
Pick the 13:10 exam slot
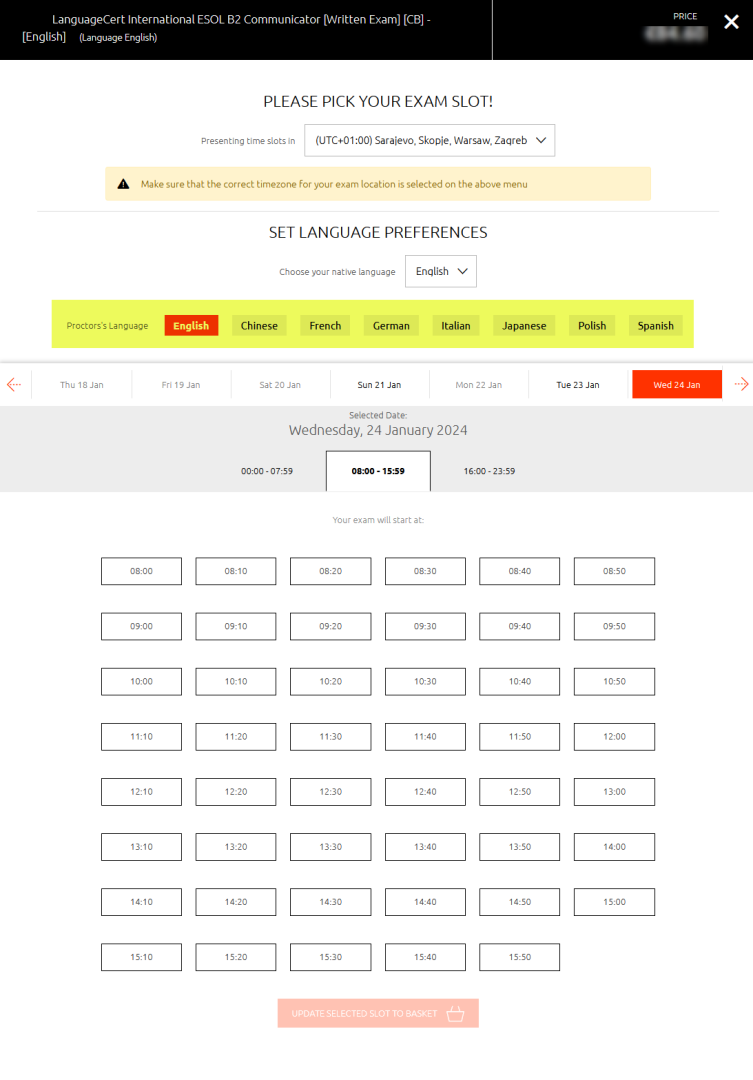141,847
